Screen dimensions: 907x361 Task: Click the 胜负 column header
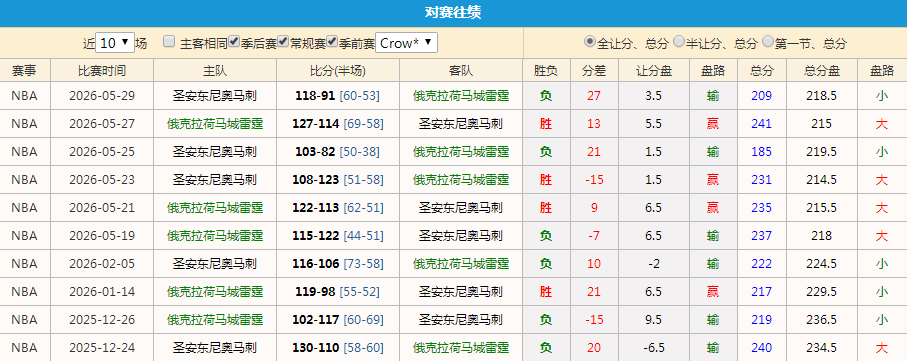pyautogui.click(x=546, y=71)
